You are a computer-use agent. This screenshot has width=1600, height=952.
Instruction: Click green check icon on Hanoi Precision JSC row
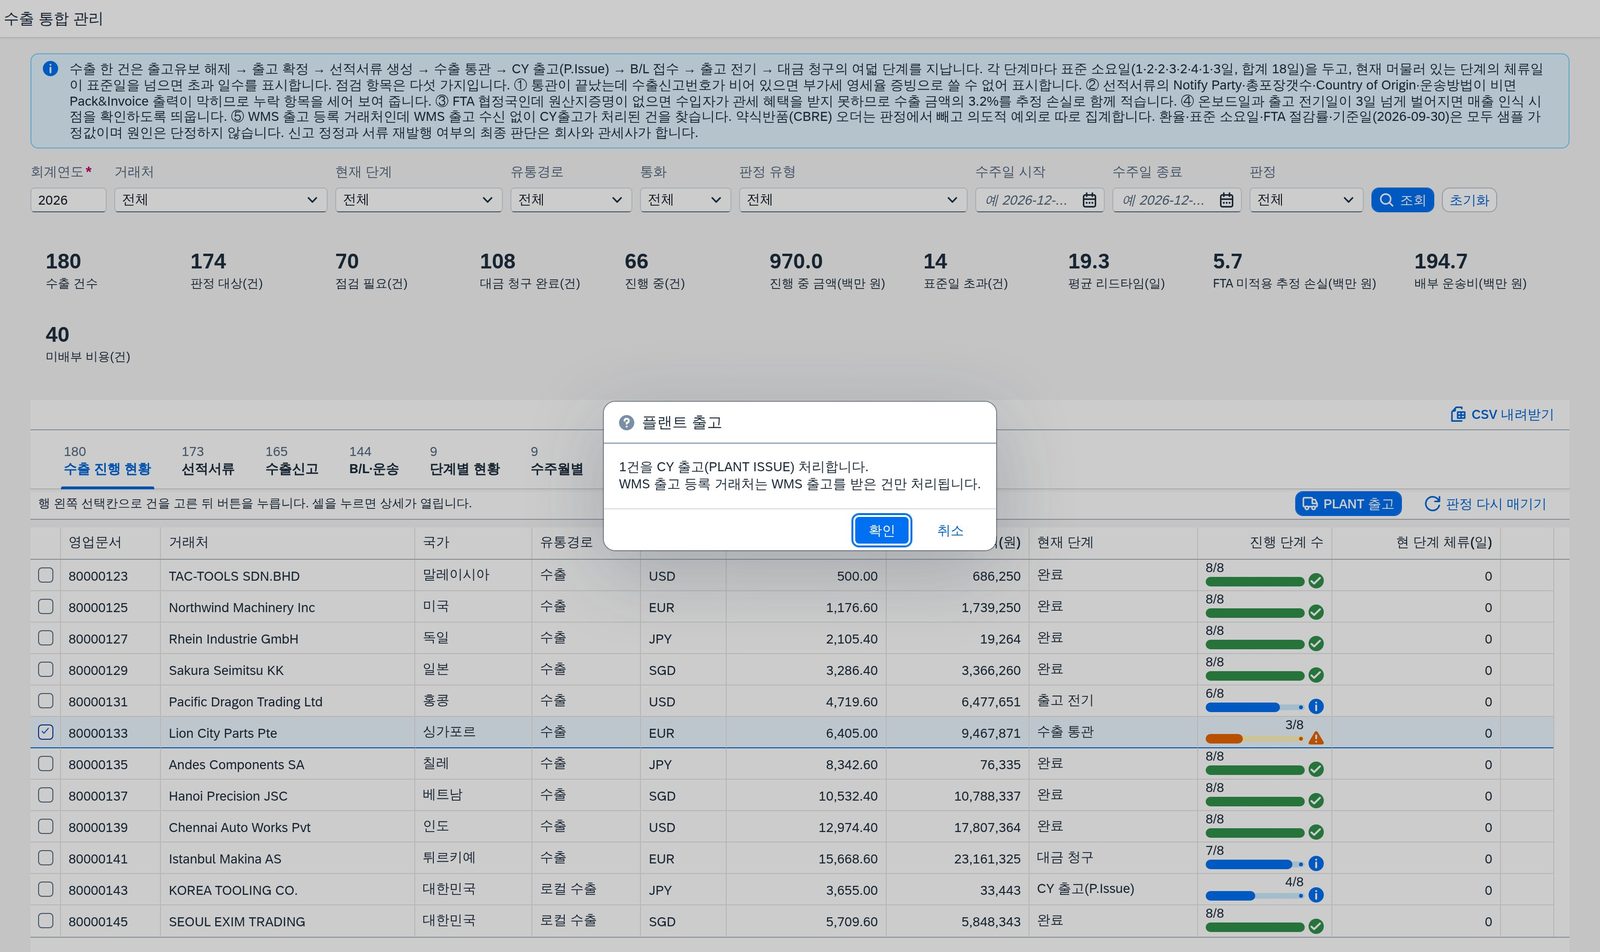[x=1316, y=801]
